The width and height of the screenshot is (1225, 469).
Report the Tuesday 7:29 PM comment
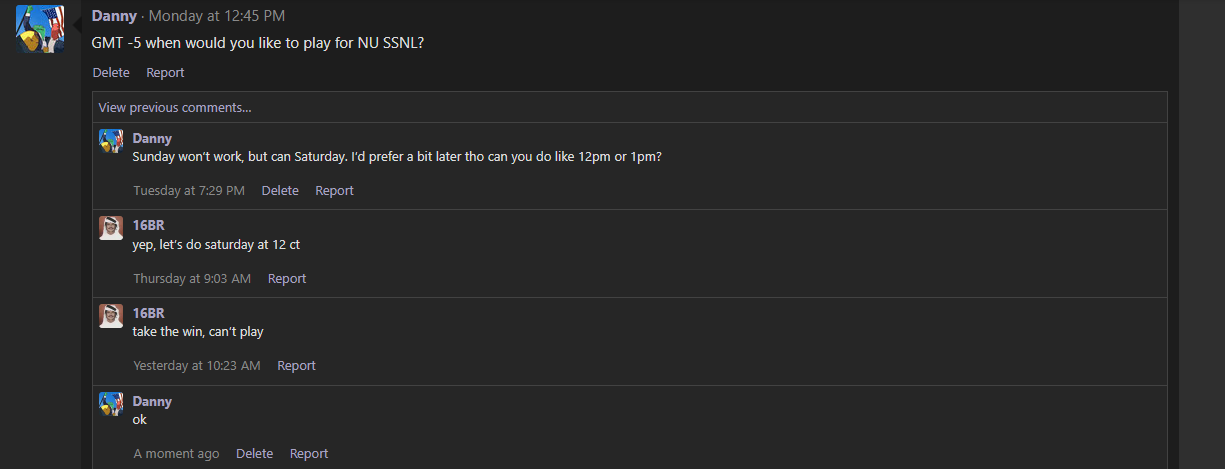pos(334,190)
